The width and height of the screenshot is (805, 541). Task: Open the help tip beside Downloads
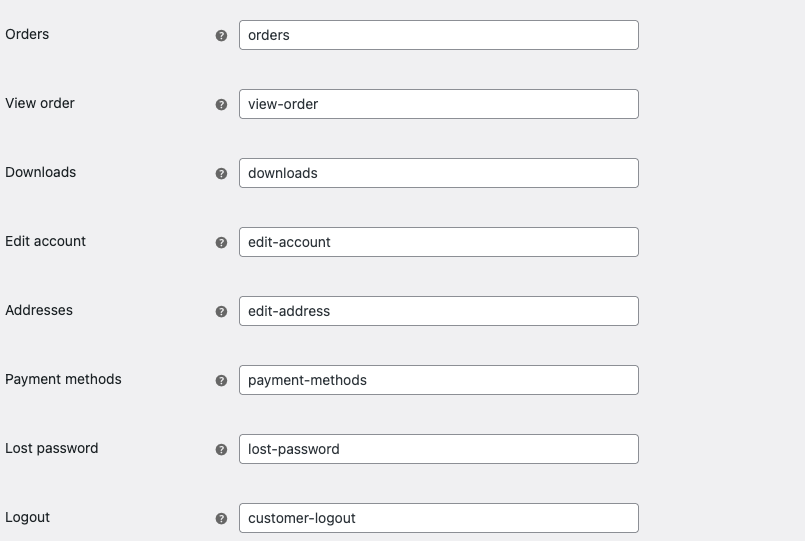click(222, 174)
